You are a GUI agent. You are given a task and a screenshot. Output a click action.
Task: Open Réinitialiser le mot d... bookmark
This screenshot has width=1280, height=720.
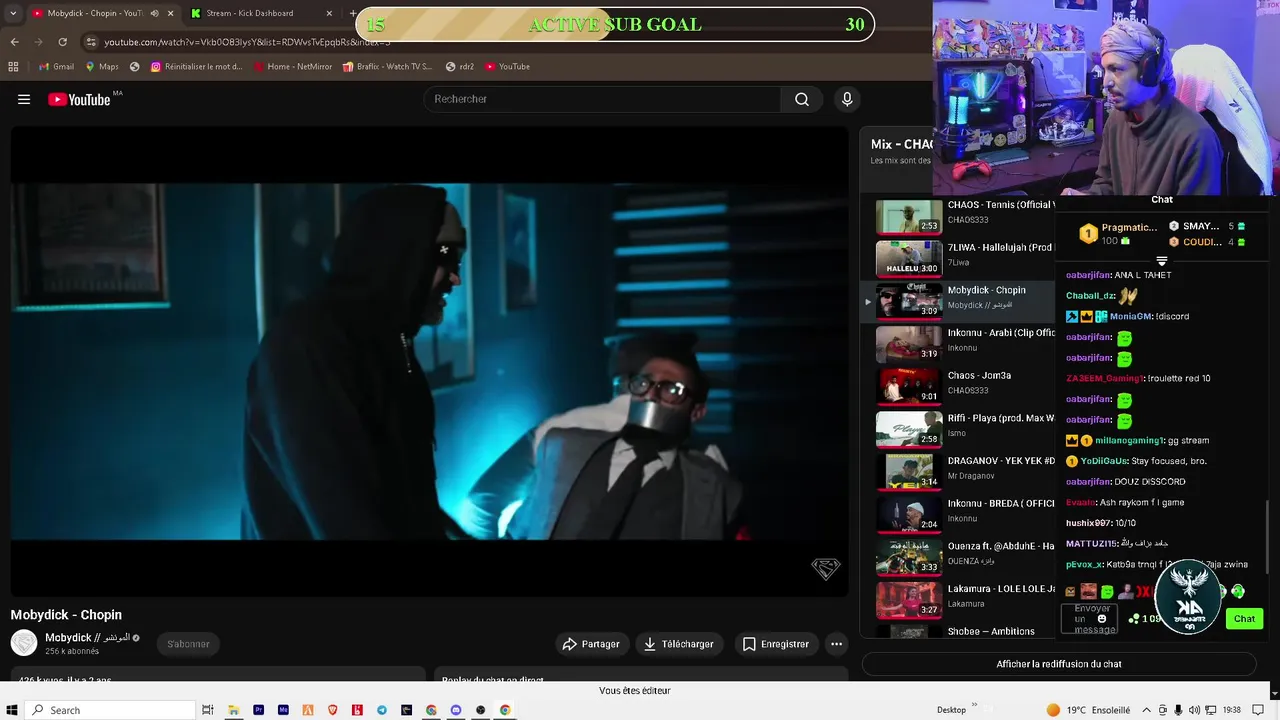tap(197, 66)
